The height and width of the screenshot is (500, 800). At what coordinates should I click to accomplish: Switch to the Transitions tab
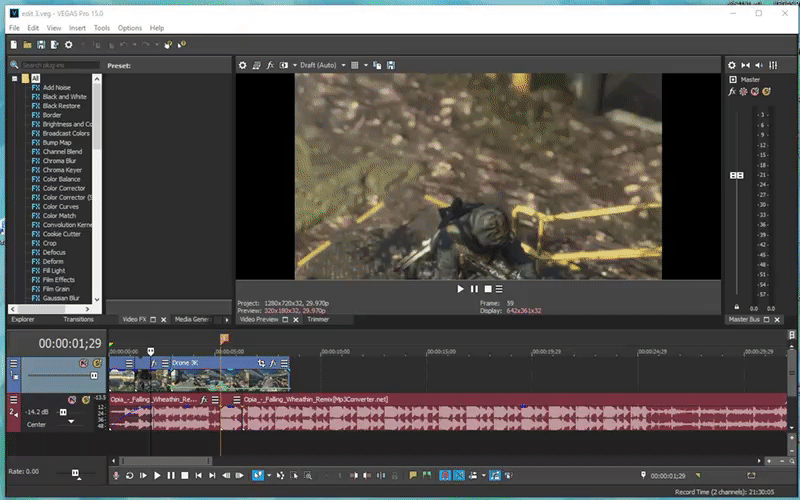pyautogui.click(x=79, y=319)
